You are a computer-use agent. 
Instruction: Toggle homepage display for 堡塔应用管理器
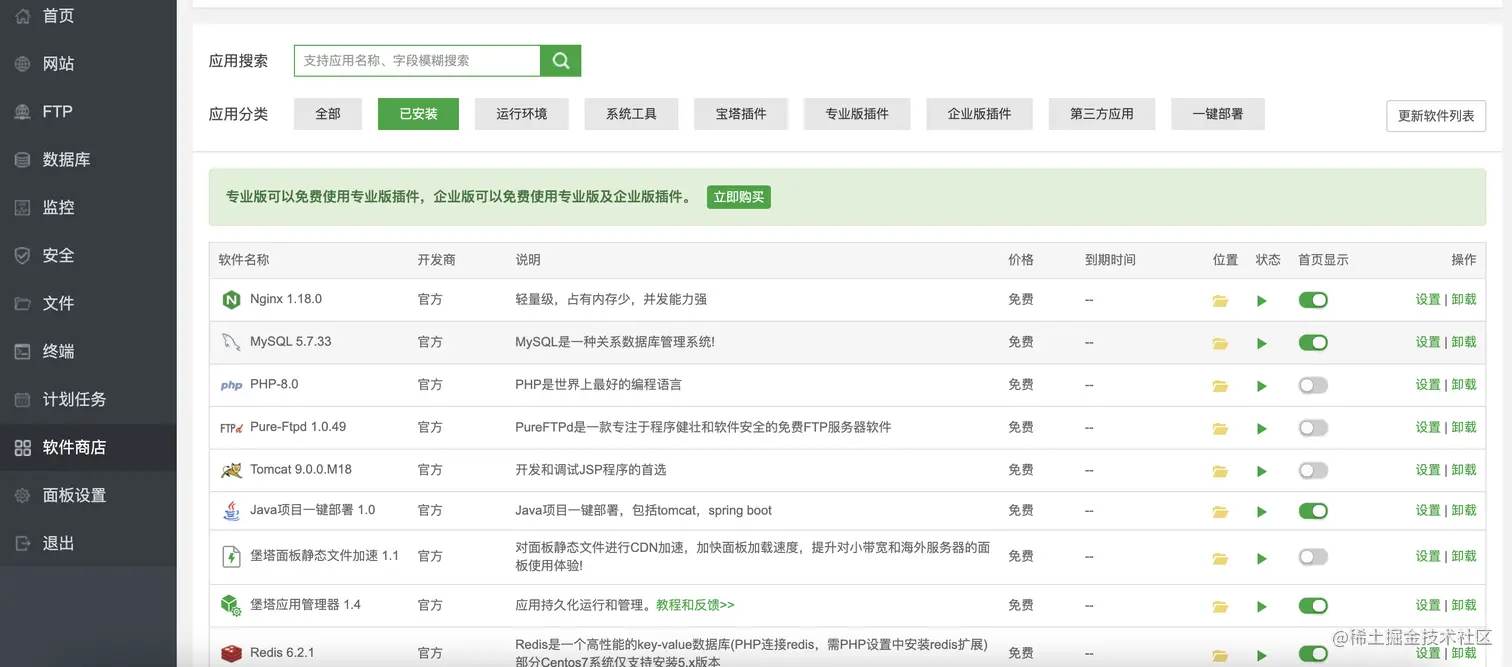(1313, 605)
